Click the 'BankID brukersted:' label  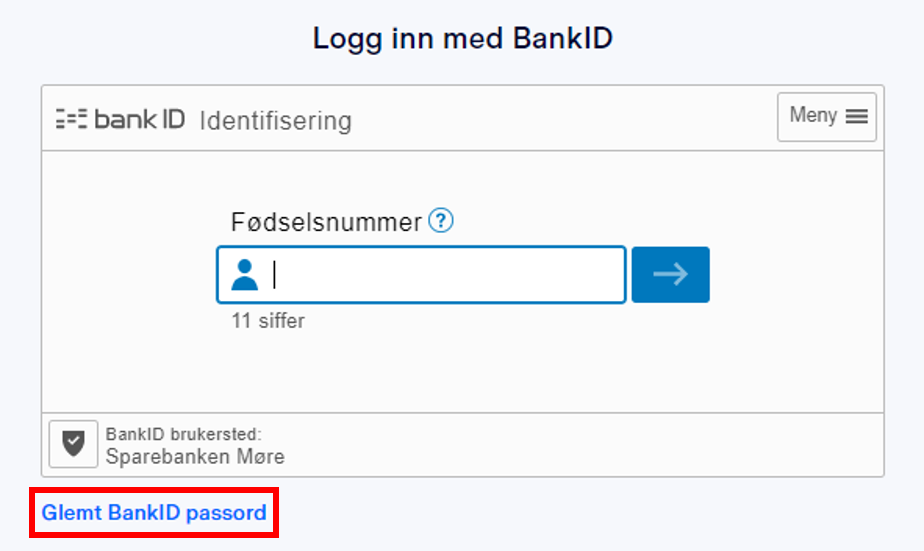point(183,434)
